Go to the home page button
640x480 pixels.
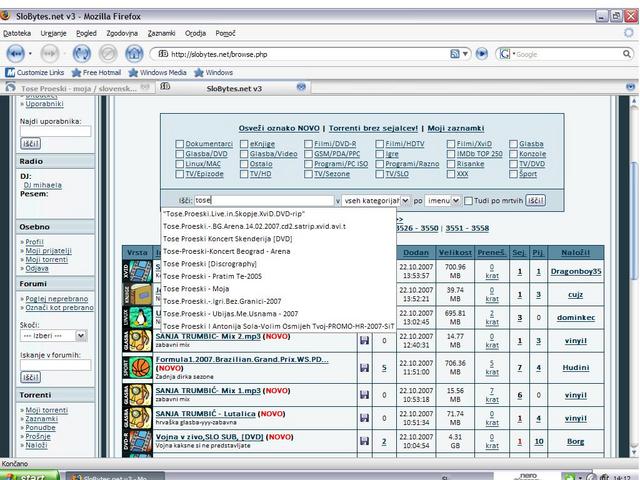134,53
